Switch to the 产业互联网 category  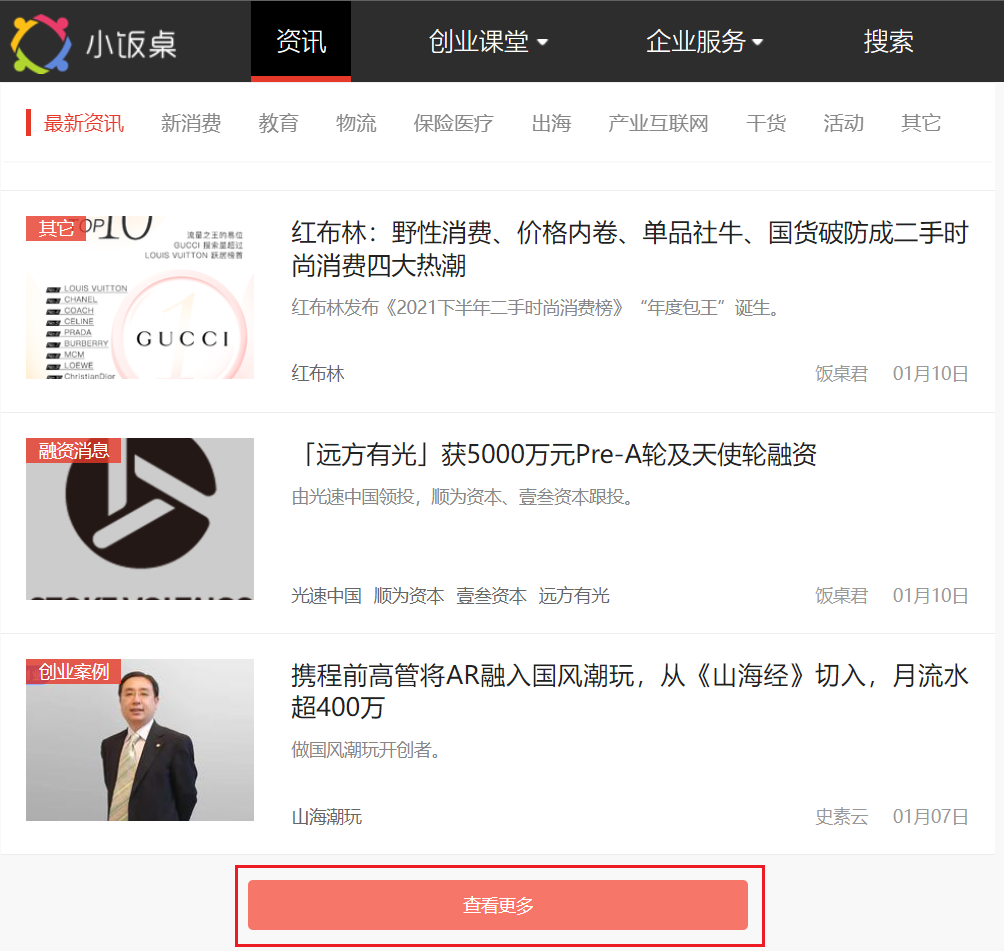tap(658, 123)
